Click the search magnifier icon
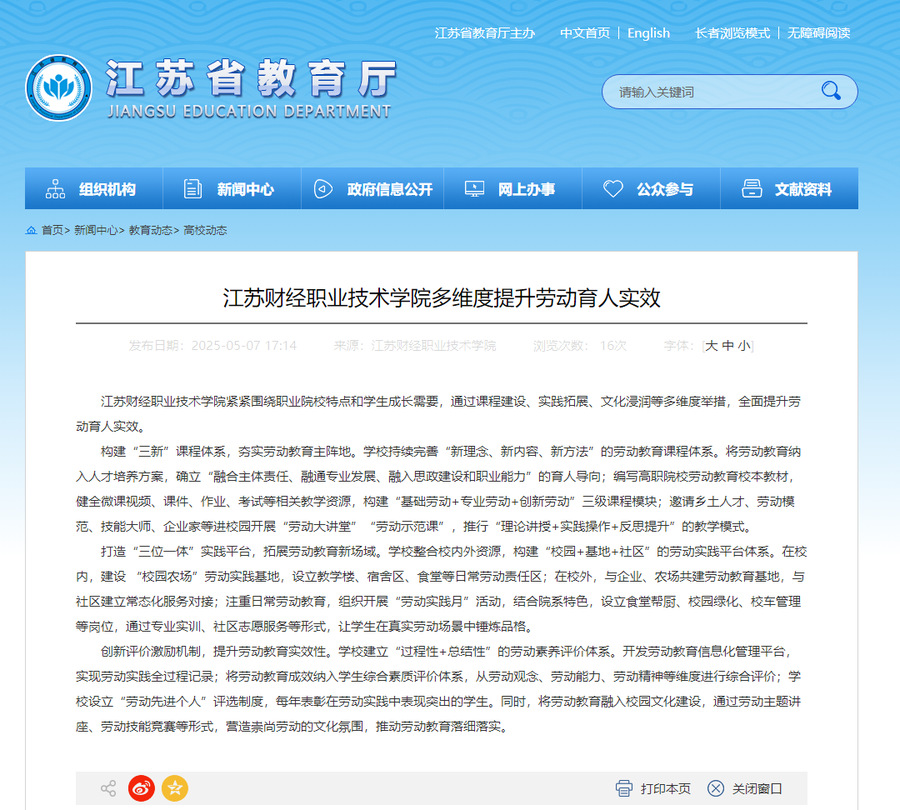The width and height of the screenshot is (900, 810). 831,92
